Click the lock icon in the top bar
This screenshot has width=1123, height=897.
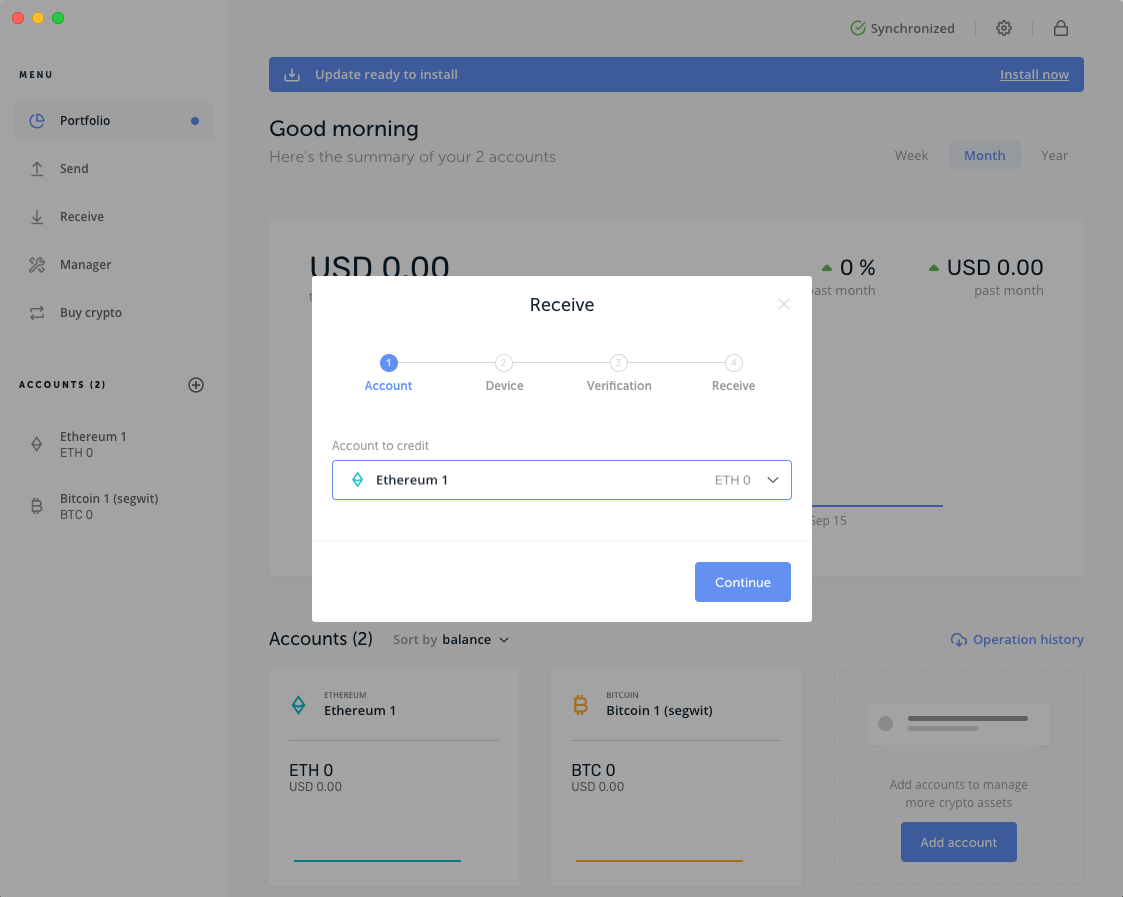coord(1061,28)
